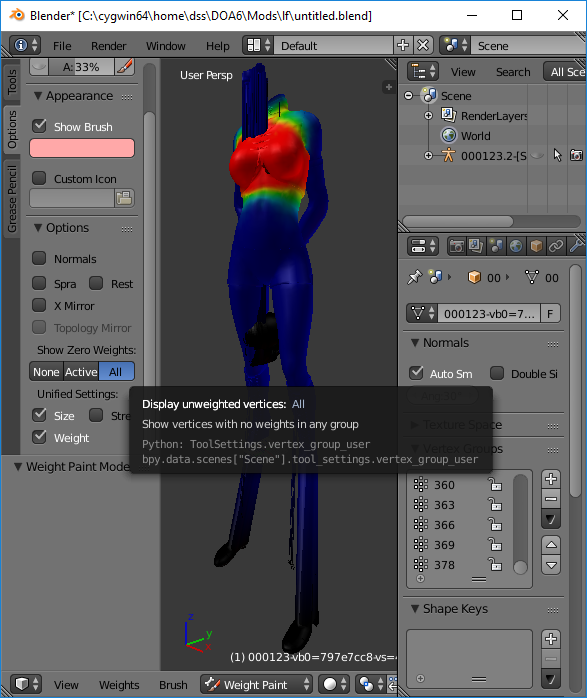587x698 pixels.
Task: Open the All Scenes display dropdown
Action: click(x=565, y=72)
